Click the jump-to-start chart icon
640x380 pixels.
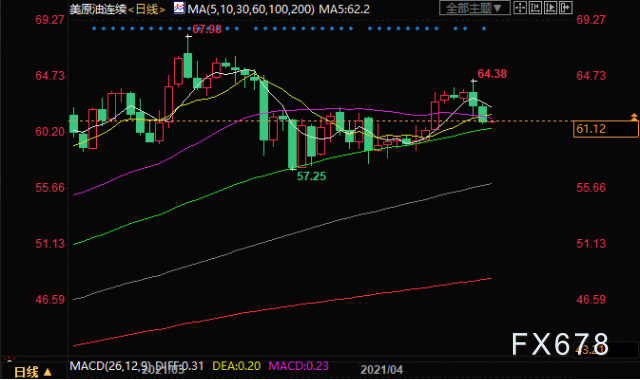535,8
